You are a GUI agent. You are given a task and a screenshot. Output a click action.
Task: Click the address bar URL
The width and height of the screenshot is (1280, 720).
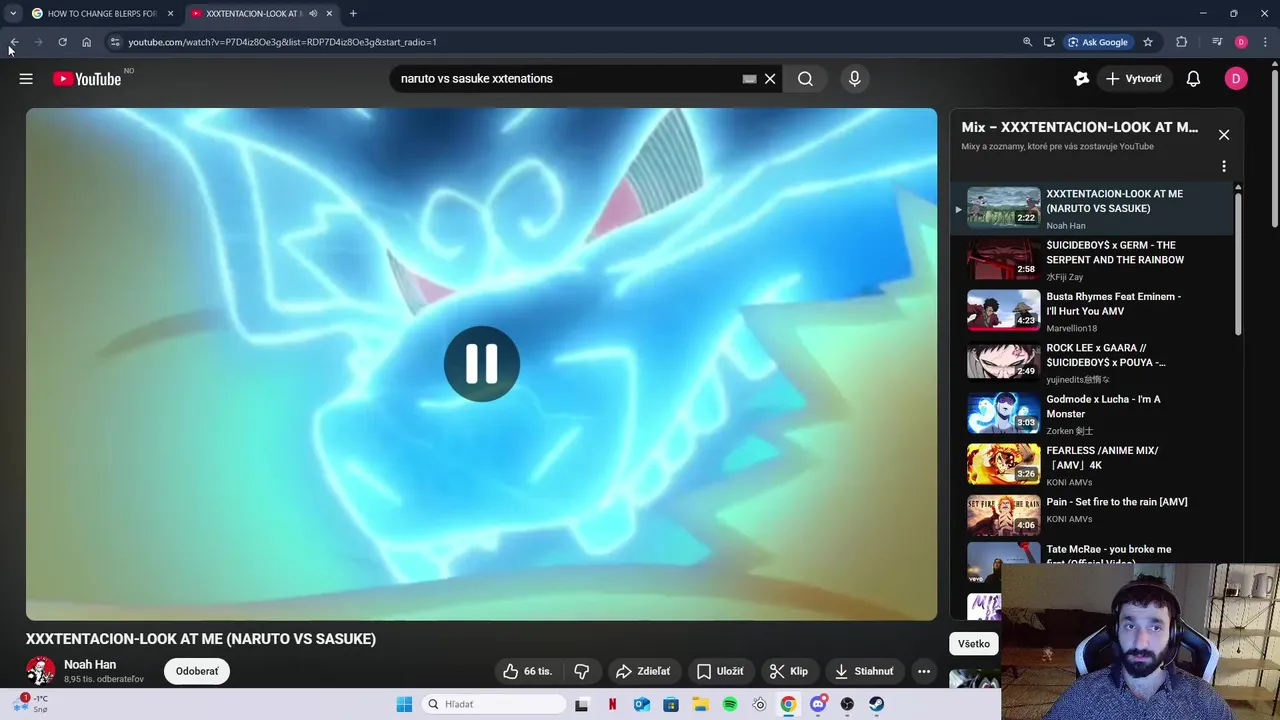point(282,42)
